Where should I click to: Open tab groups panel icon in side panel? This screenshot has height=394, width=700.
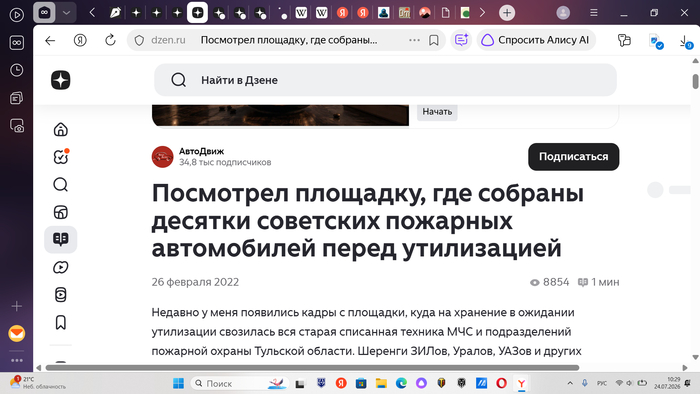click(x=17, y=98)
